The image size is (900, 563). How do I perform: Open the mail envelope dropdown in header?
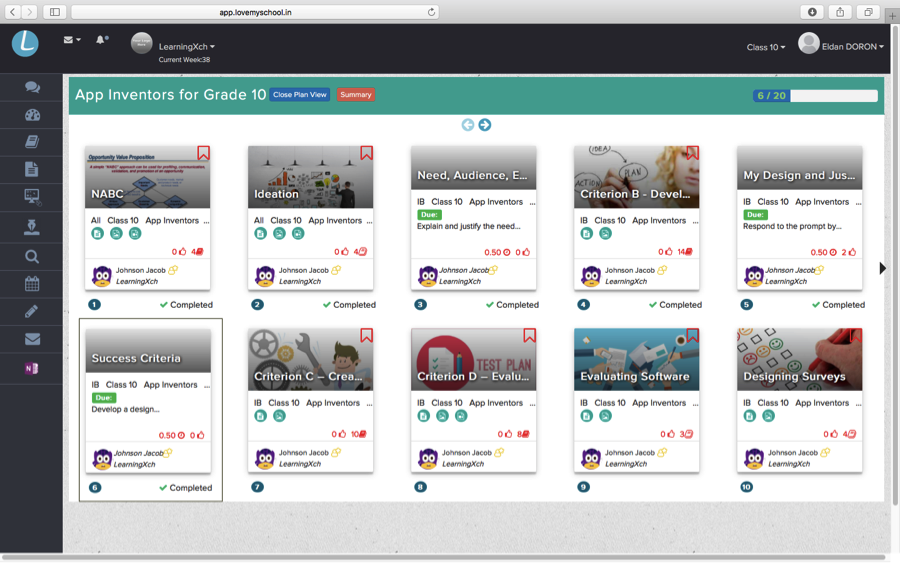pyautogui.click(x=72, y=40)
